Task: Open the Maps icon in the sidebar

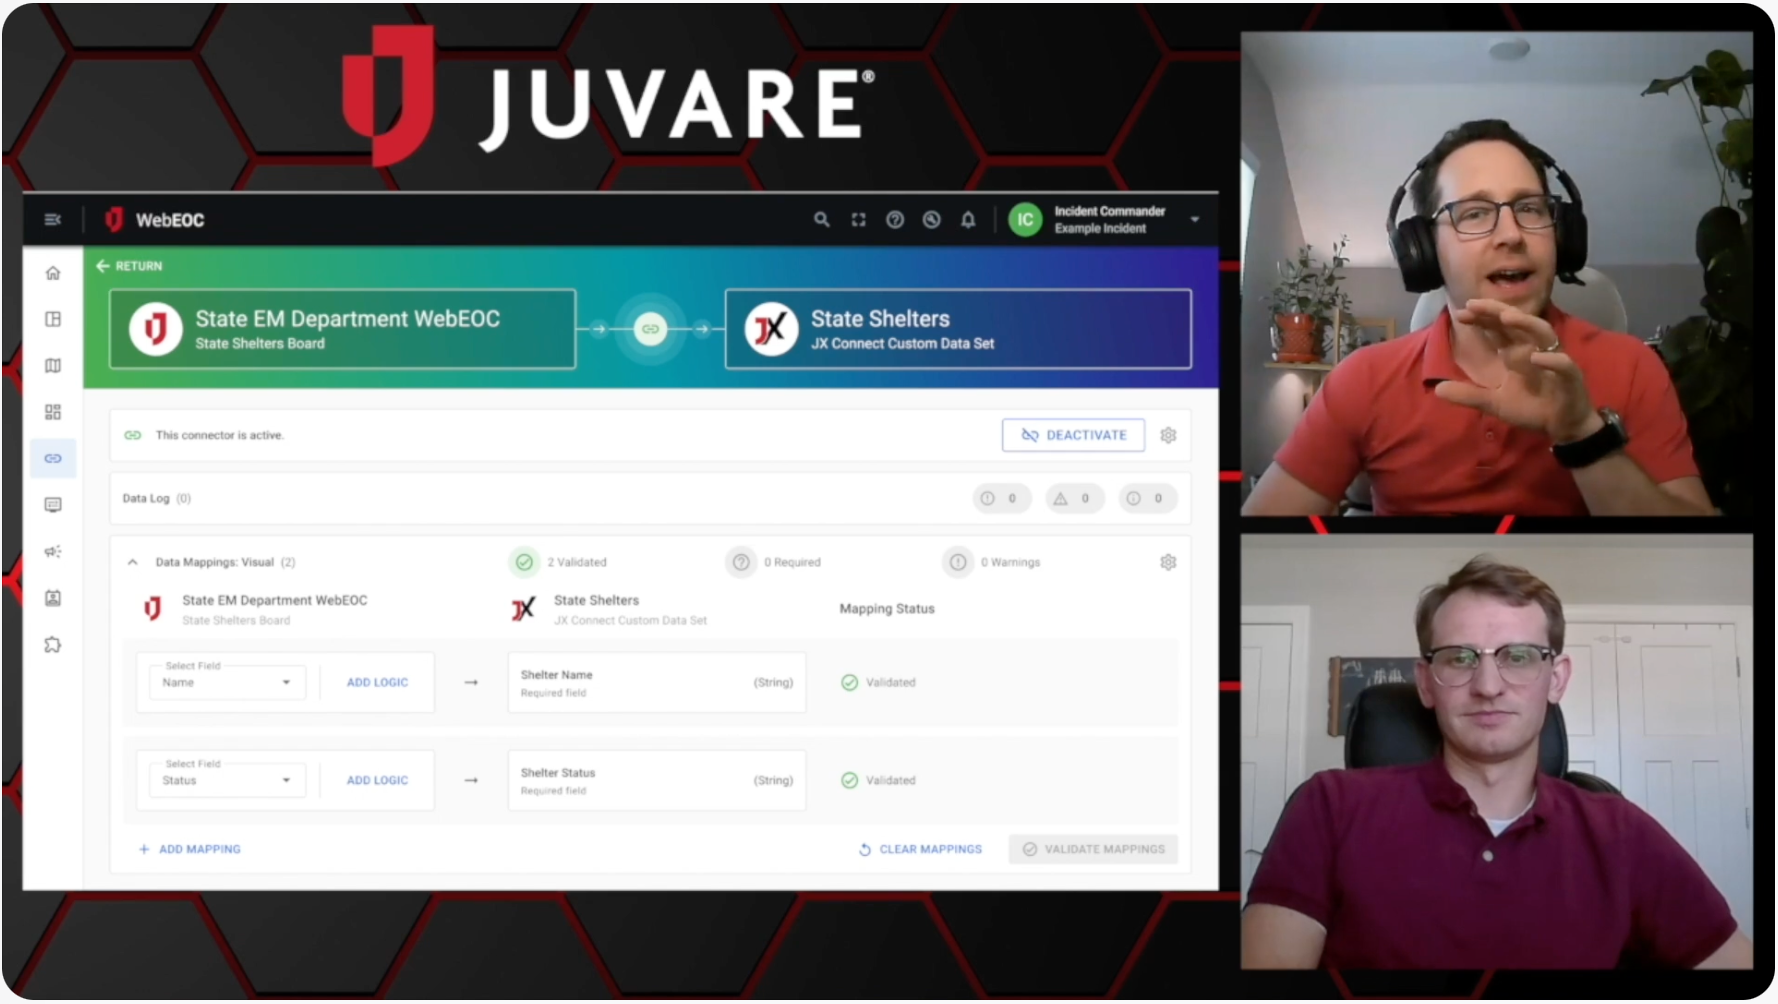Action: (x=53, y=366)
